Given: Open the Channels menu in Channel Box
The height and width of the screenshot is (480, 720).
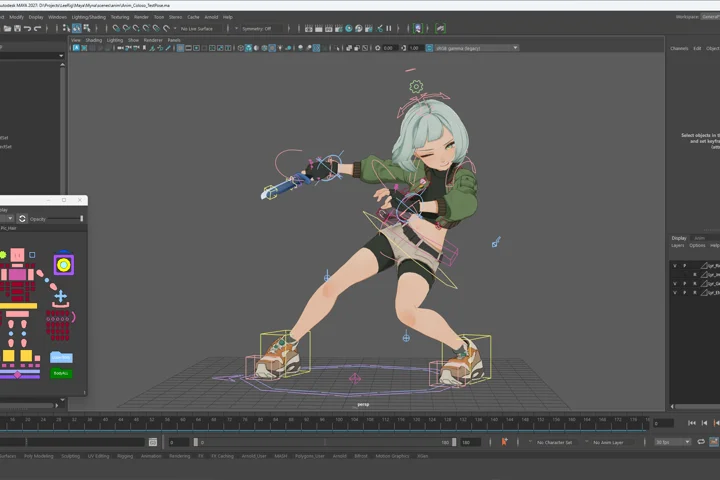Looking at the screenshot, I should click(679, 48).
